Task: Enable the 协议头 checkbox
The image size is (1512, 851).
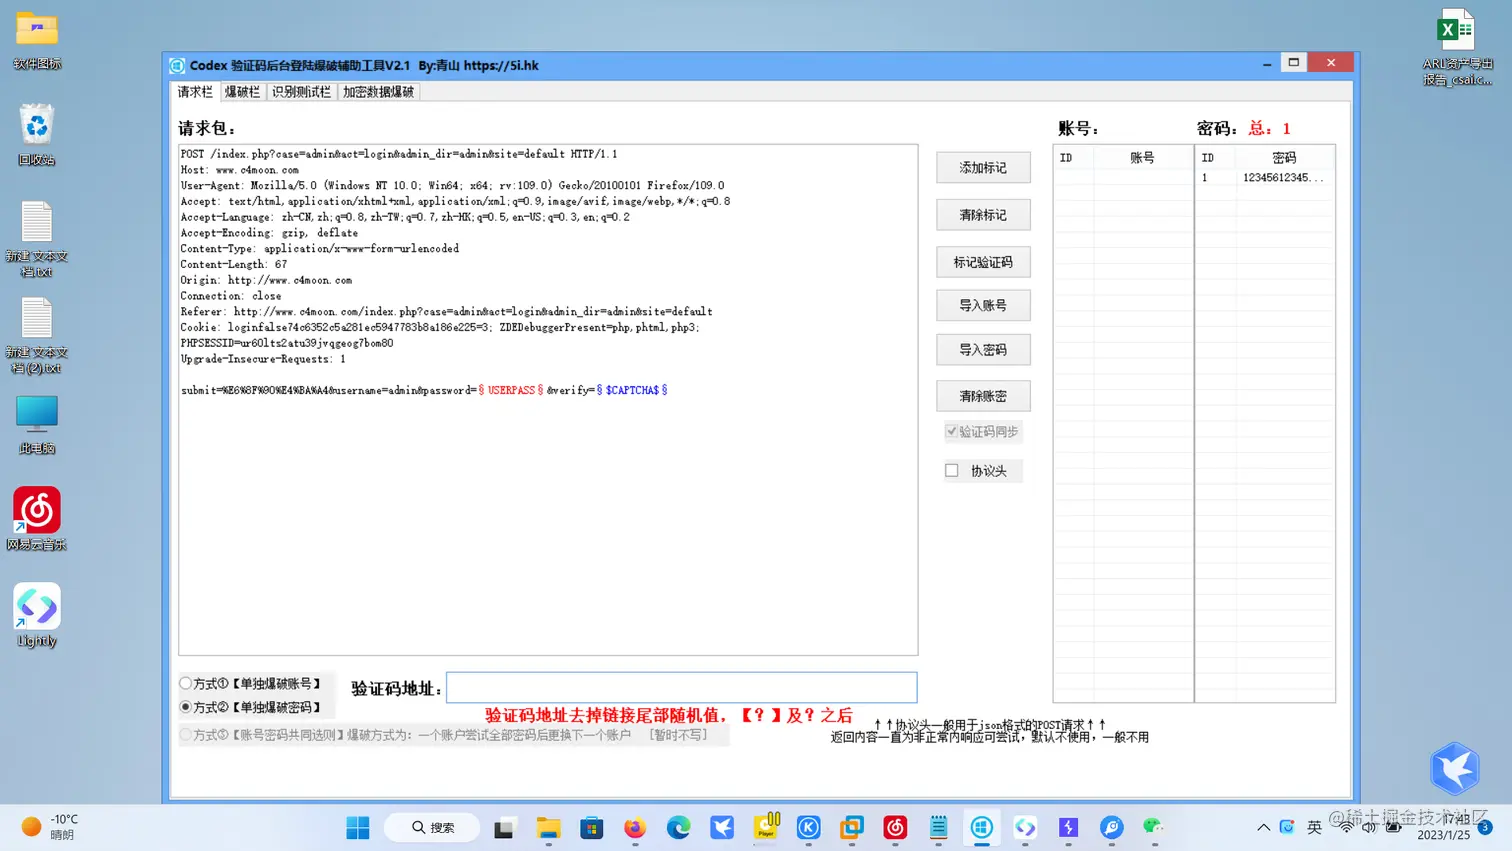Action: coord(951,470)
